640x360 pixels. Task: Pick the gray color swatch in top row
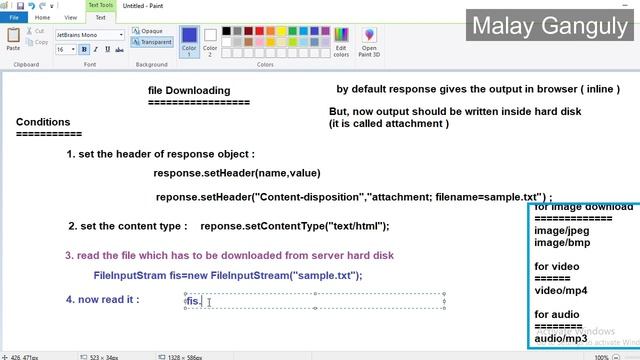238,31
